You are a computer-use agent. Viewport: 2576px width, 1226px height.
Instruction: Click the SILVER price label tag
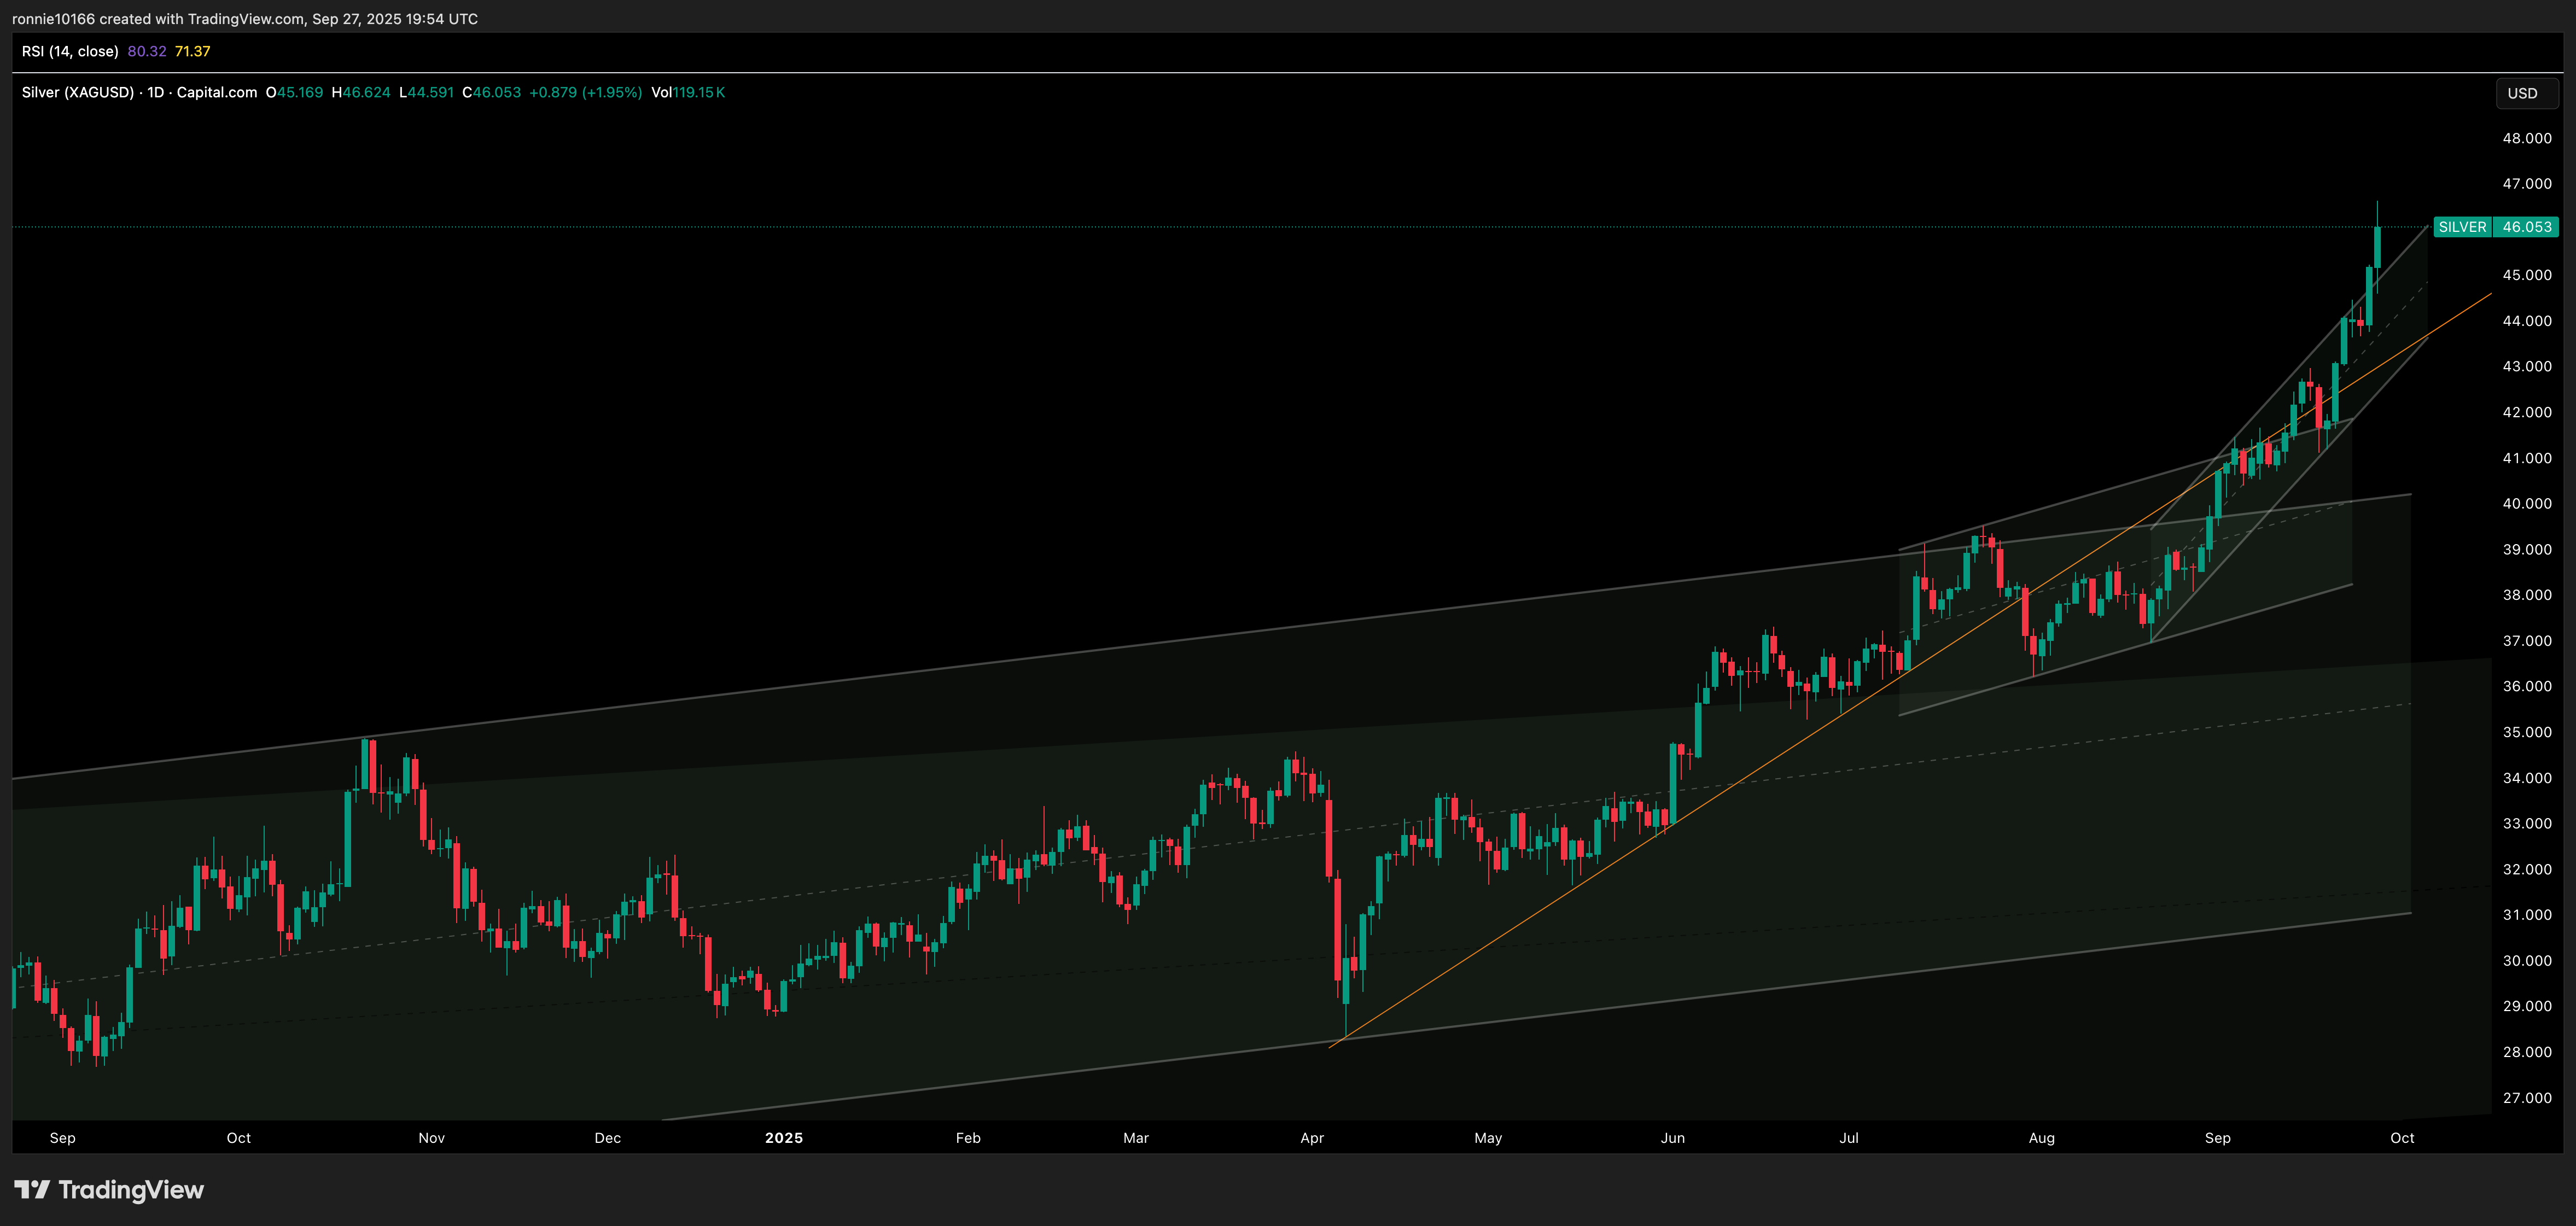click(x=2462, y=227)
